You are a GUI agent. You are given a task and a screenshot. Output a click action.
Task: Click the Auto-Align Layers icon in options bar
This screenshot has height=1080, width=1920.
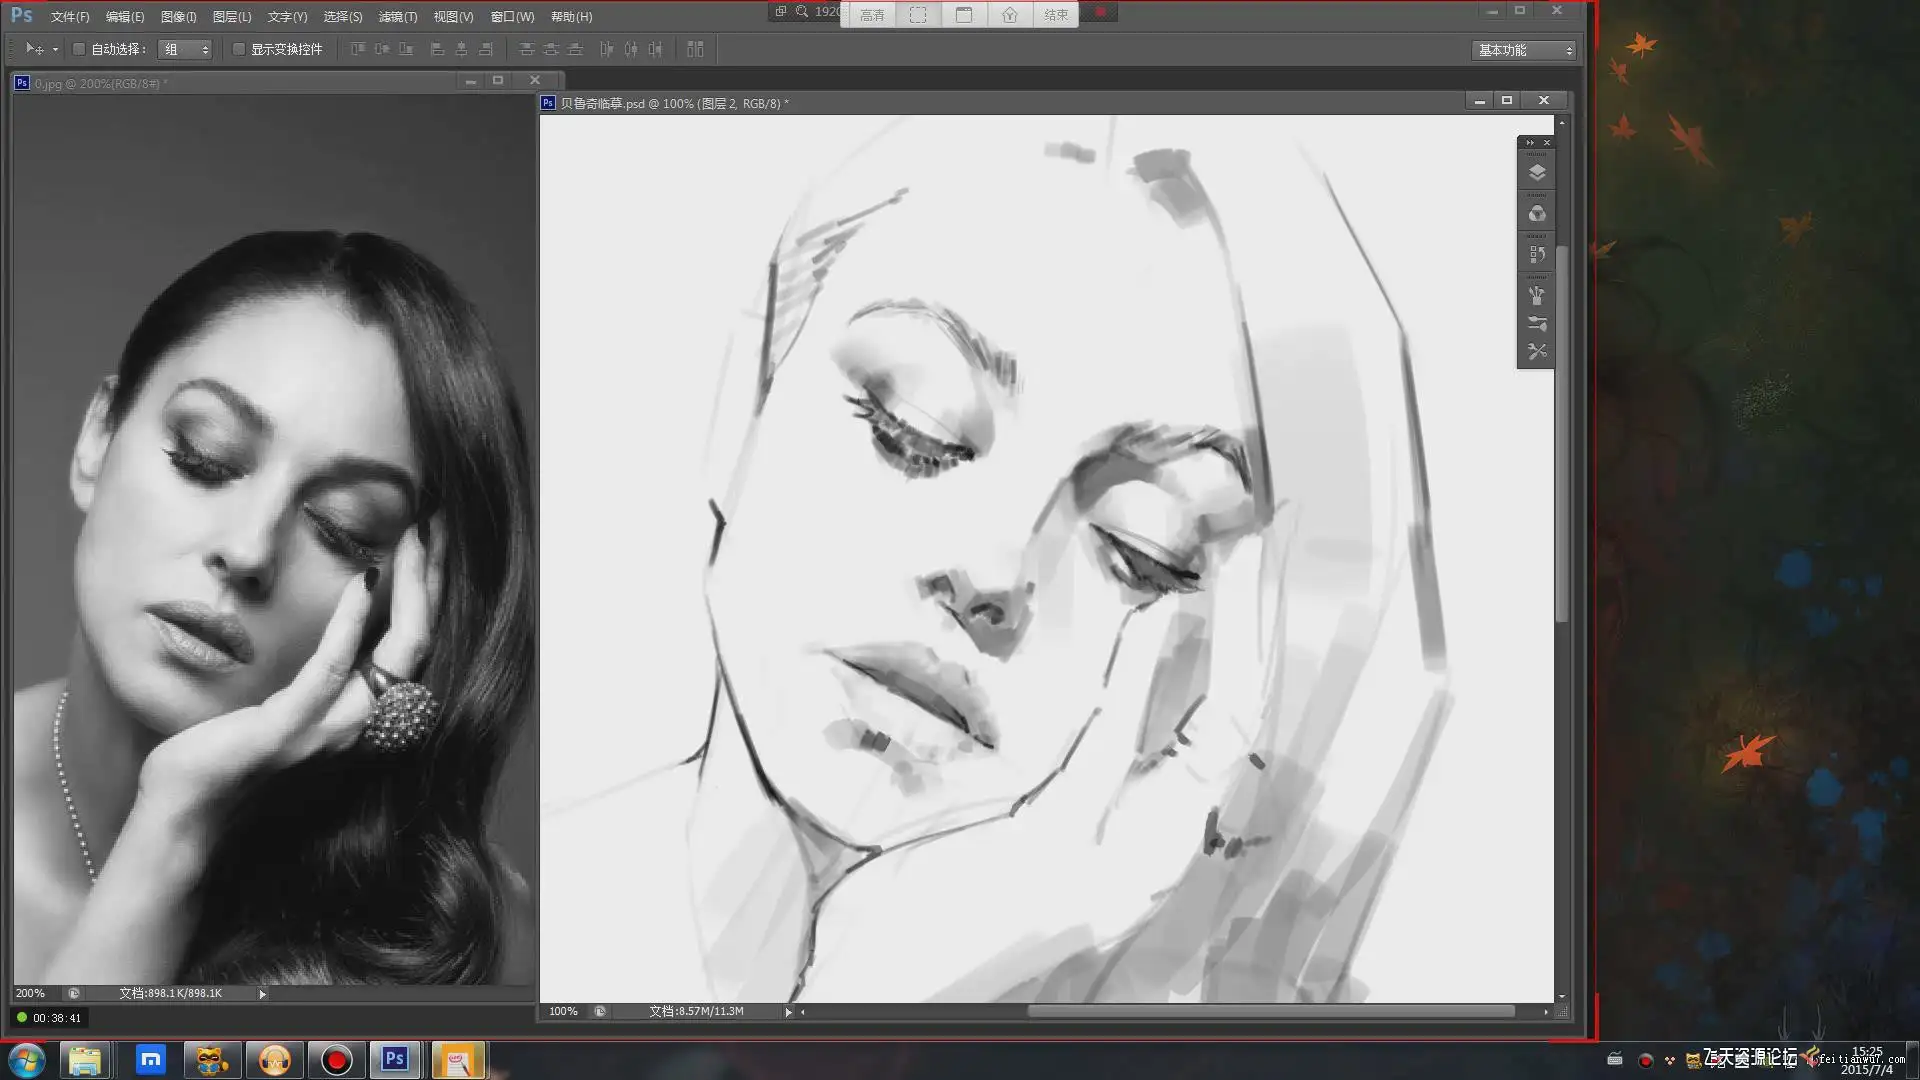pyautogui.click(x=695, y=49)
